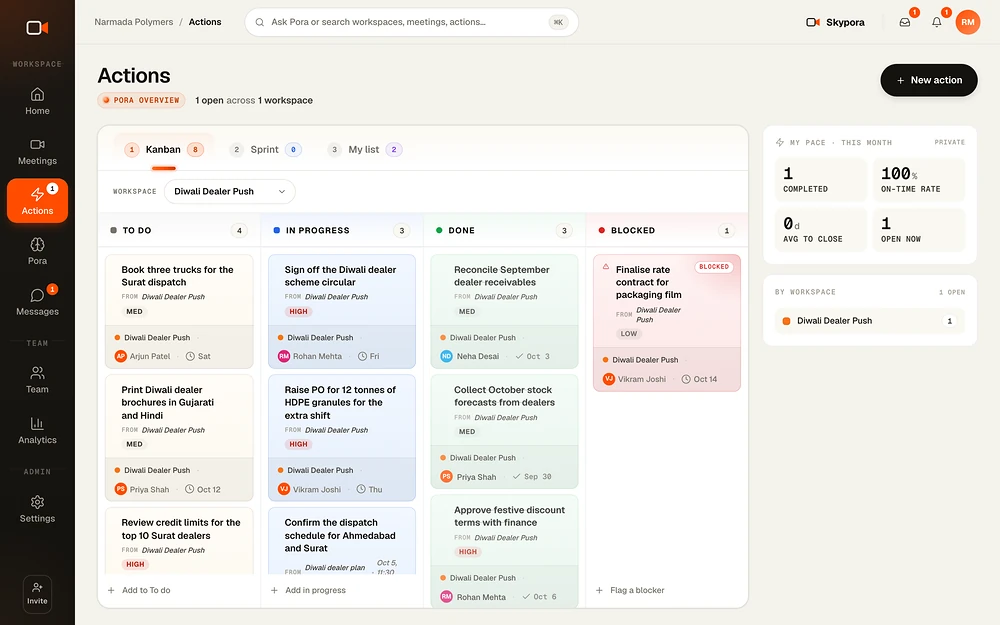Viewport: 1000px width, 625px height.
Task: Open Approve festive discount terms card
Action: tap(504, 551)
